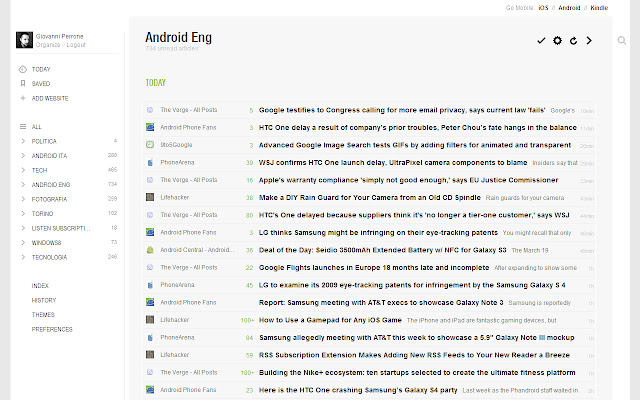Expand the Tech category chevron
Screen dimensions: 640x400
[x=22, y=170]
